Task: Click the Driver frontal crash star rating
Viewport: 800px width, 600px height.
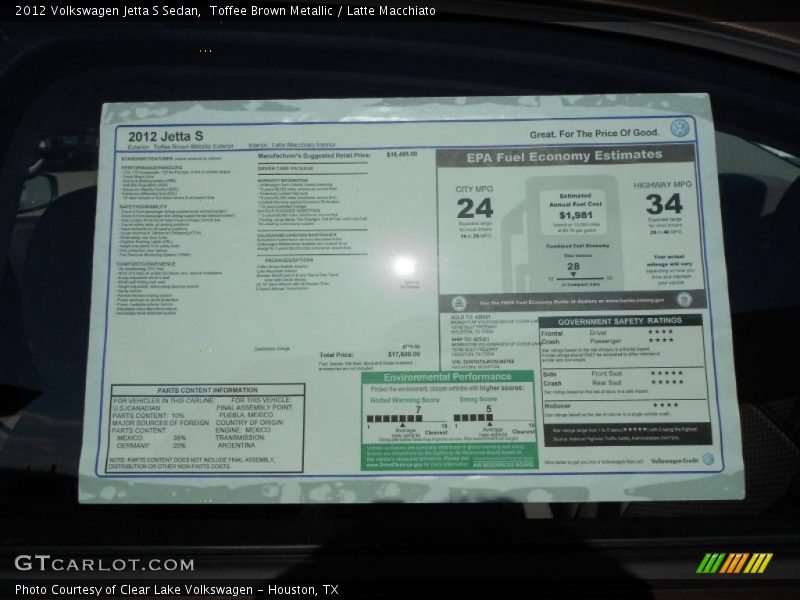Action: point(660,332)
